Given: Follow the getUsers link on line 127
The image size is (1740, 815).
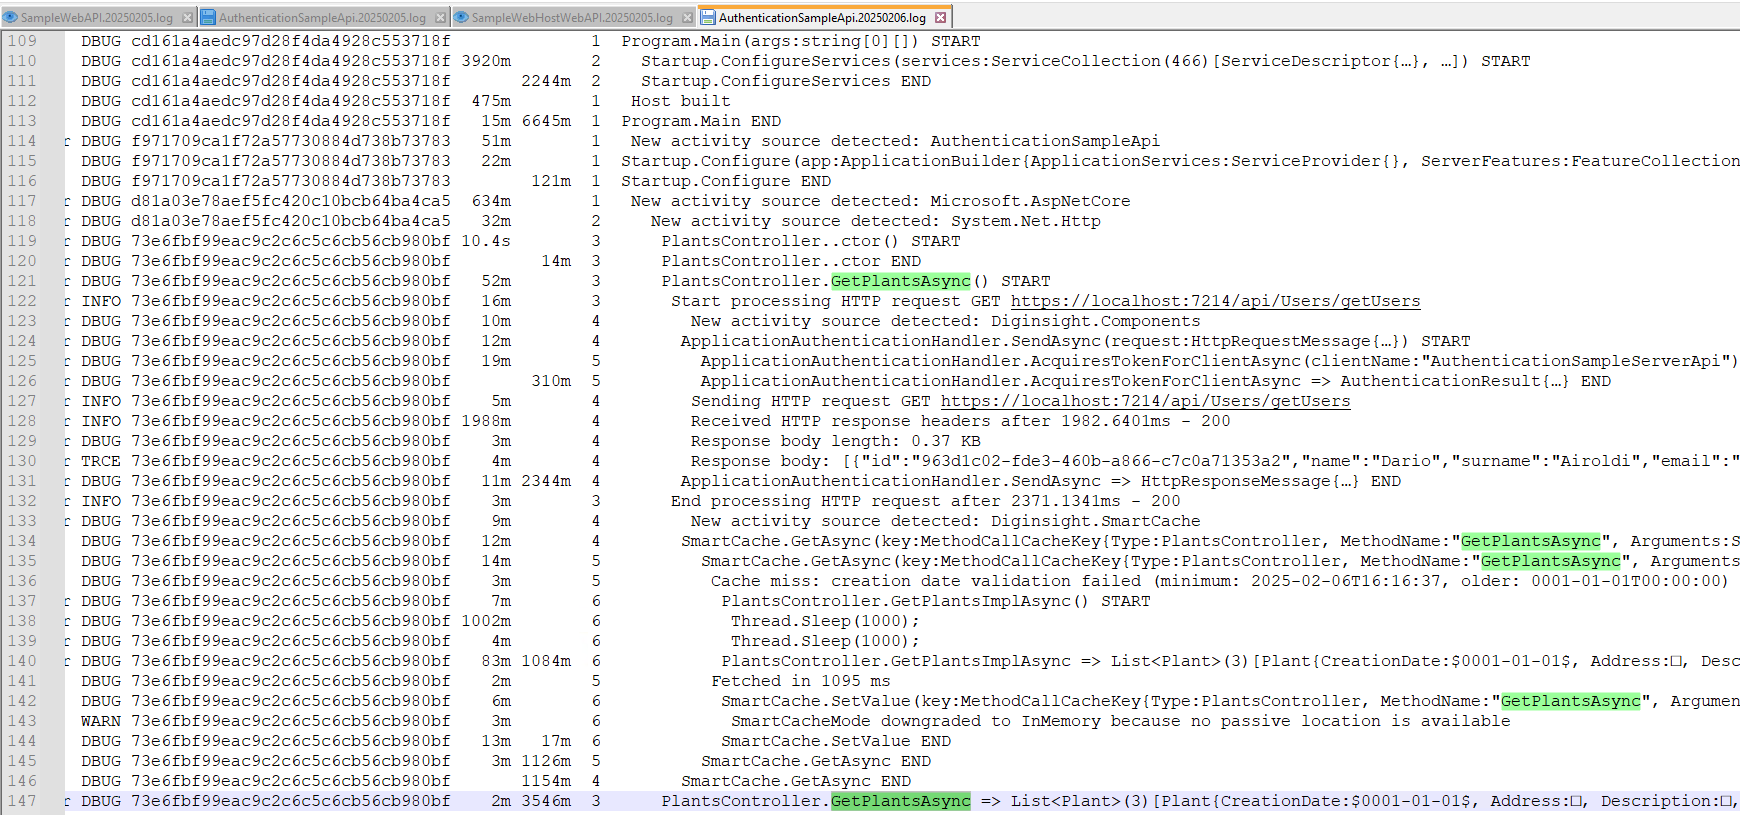Looking at the screenshot, I should click(x=1145, y=401).
